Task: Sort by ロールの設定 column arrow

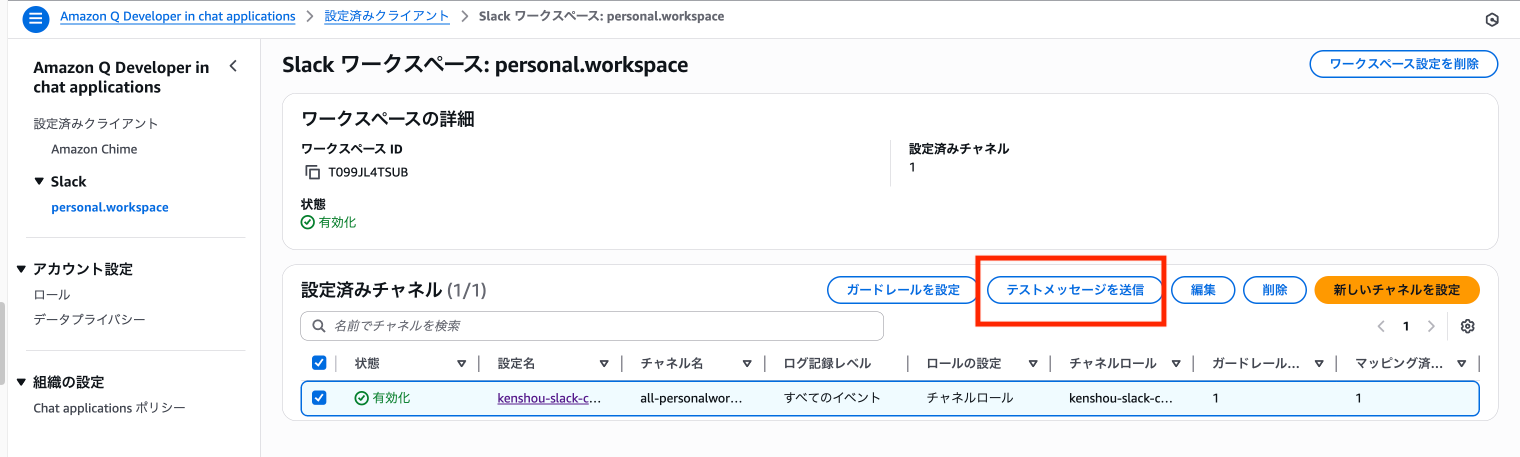Action: pyautogui.click(x=1033, y=364)
